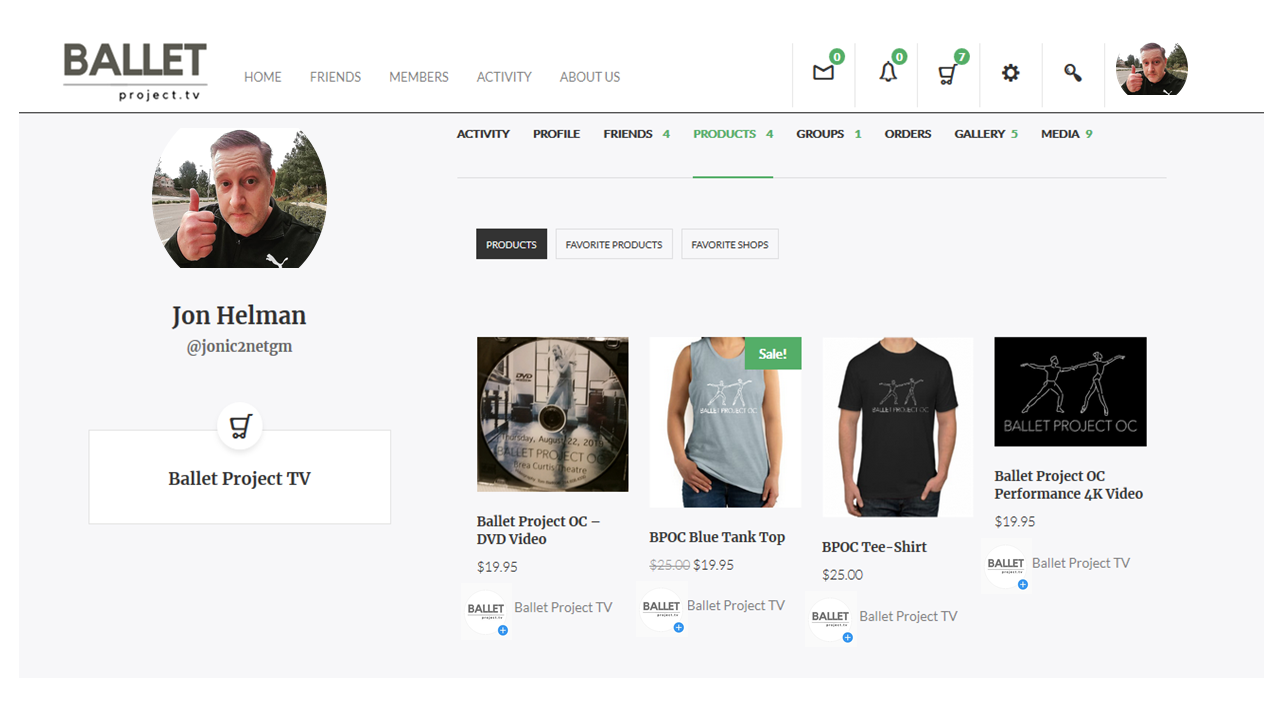
Task: Open FRIENDS in the main navigation
Action: click(x=335, y=77)
